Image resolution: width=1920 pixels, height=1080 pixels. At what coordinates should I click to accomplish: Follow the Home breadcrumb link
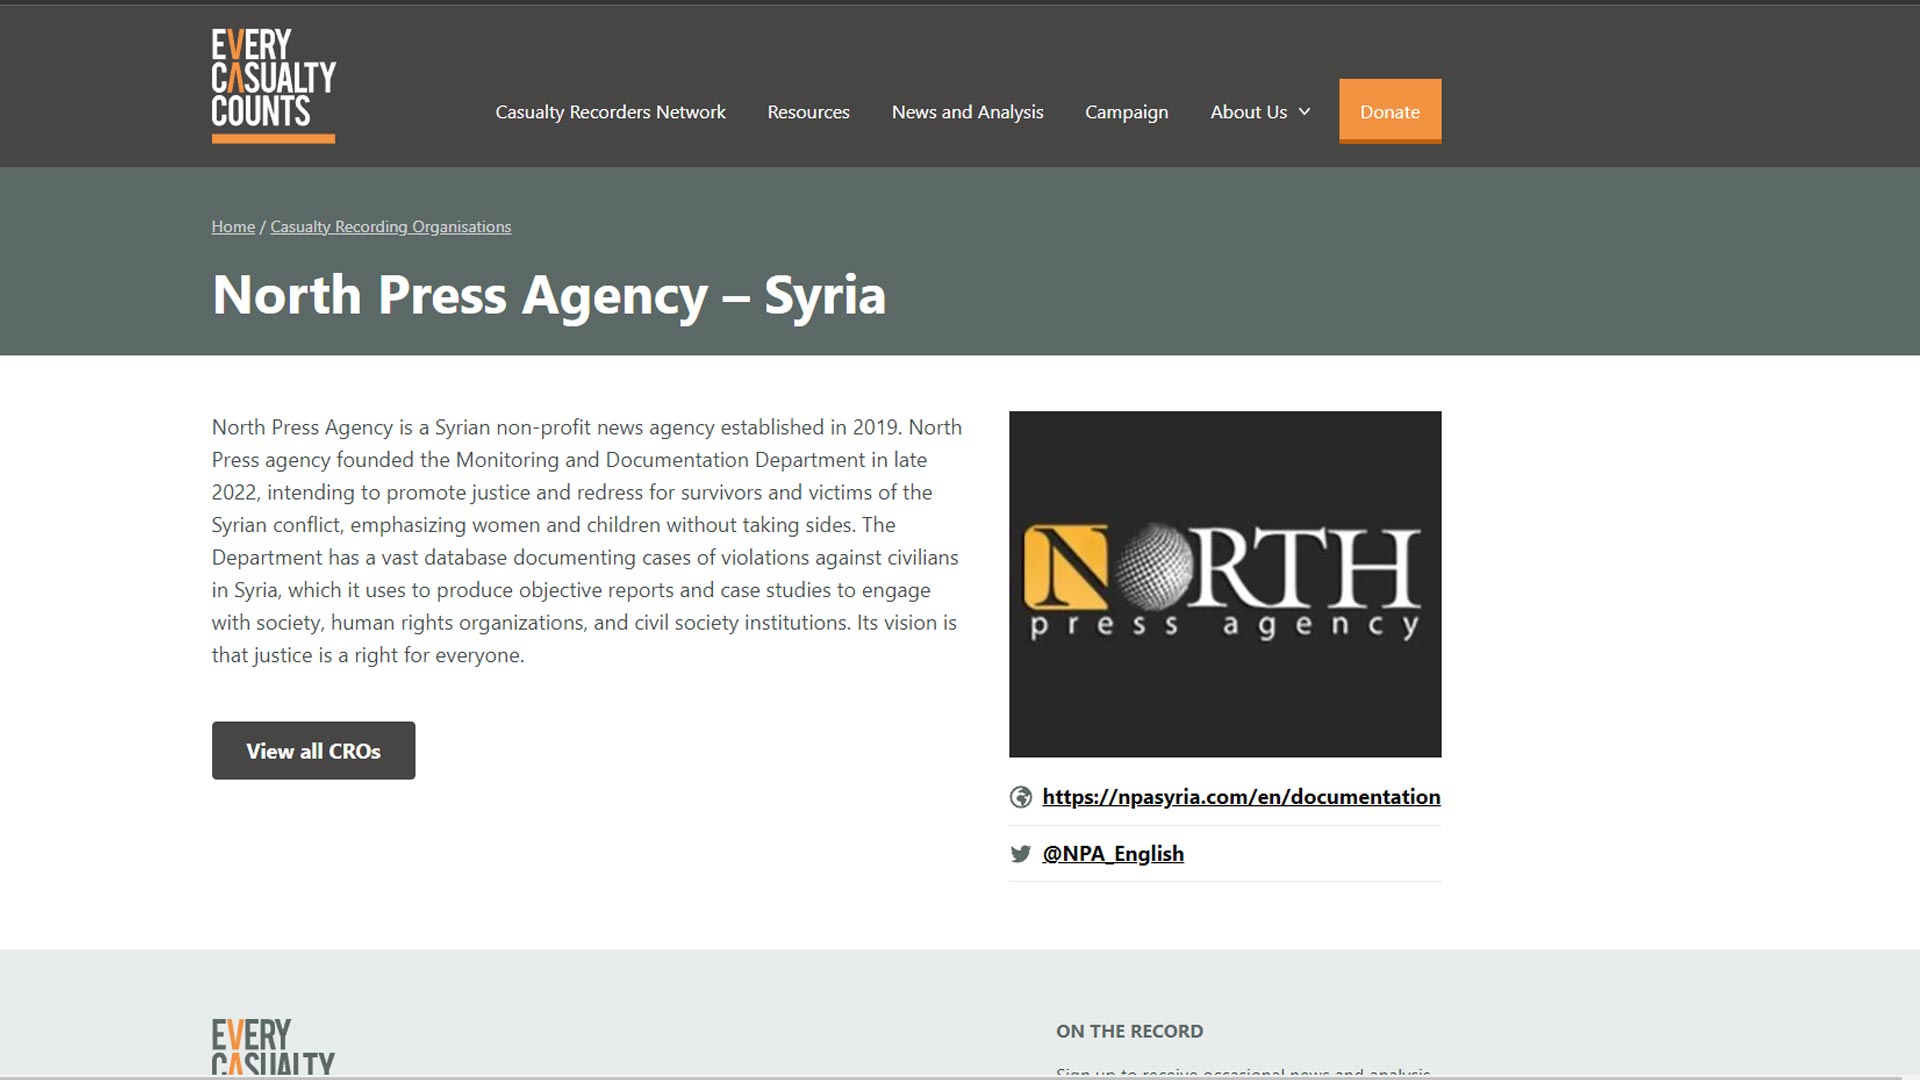233,227
